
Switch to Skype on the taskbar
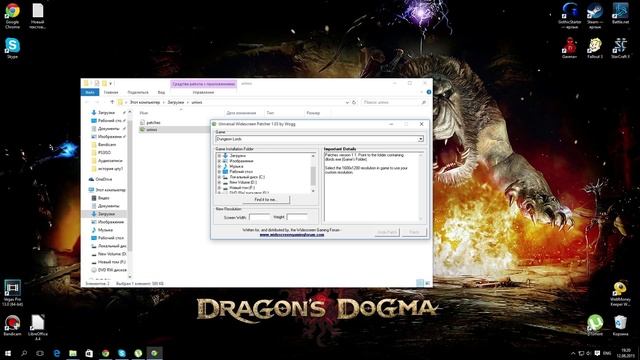click(x=122, y=353)
